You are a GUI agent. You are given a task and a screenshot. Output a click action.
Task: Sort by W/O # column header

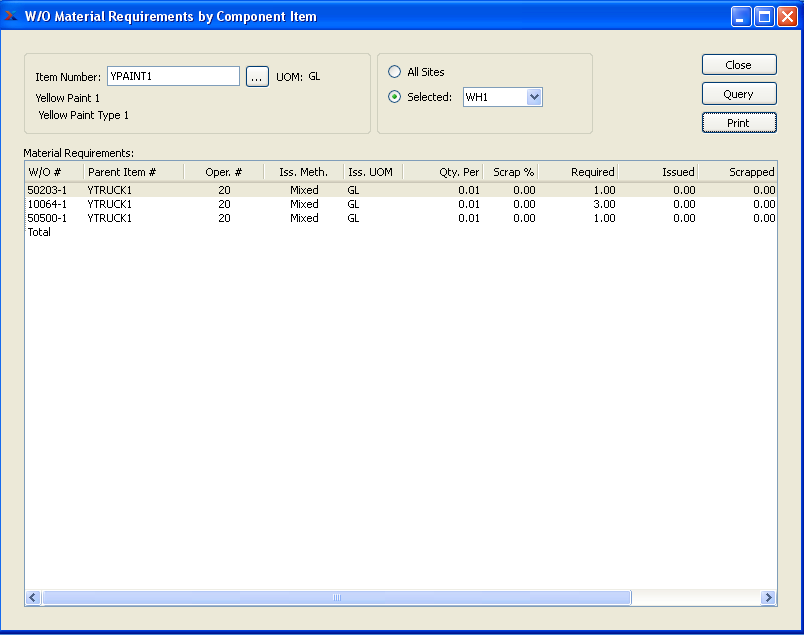coord(53,172)
